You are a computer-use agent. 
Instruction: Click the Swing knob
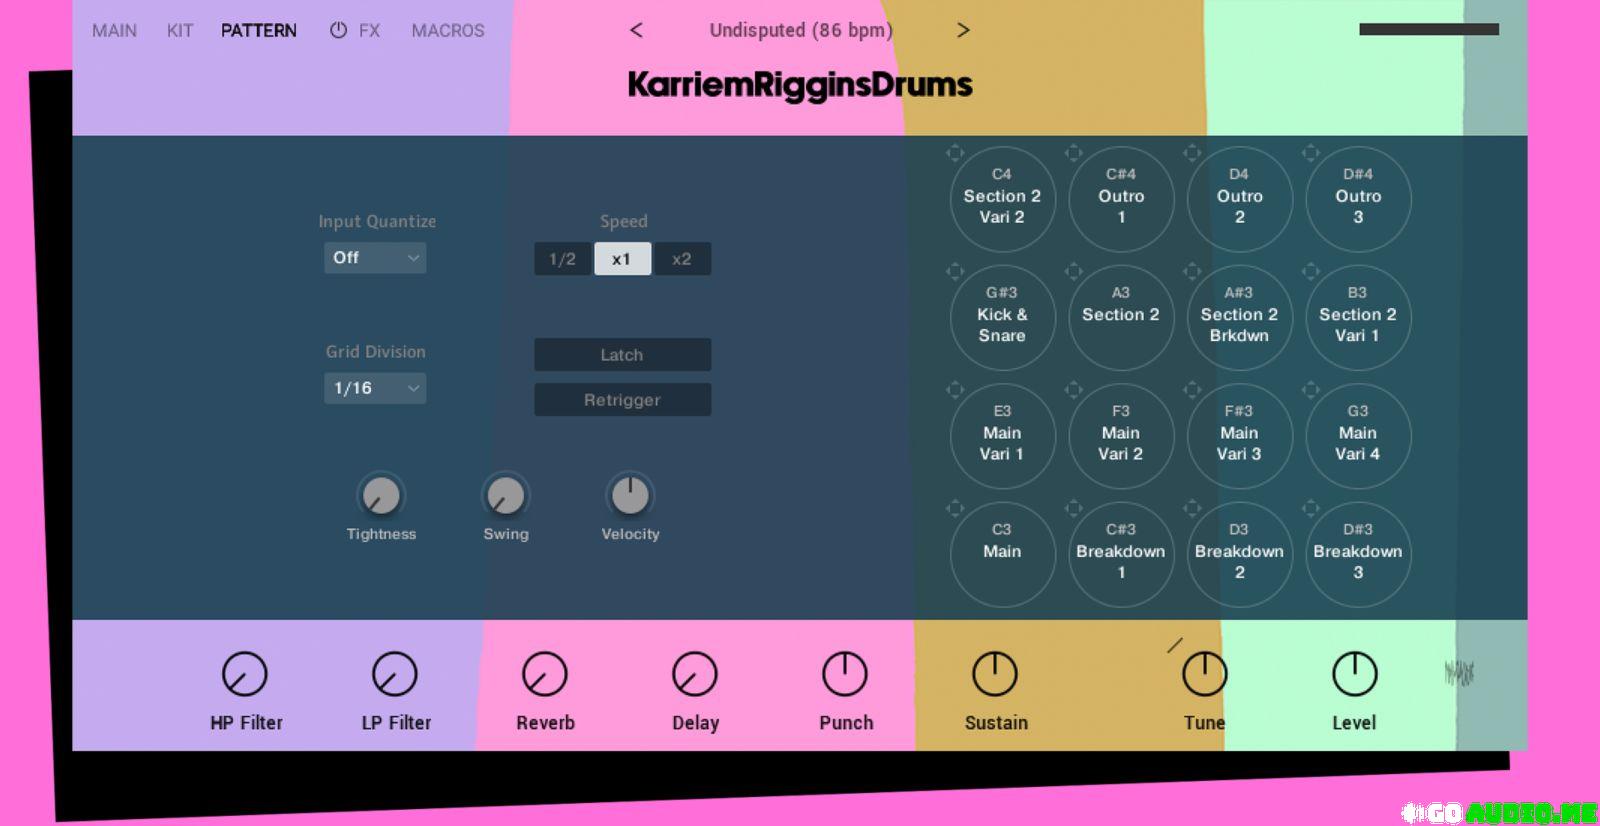505,495
